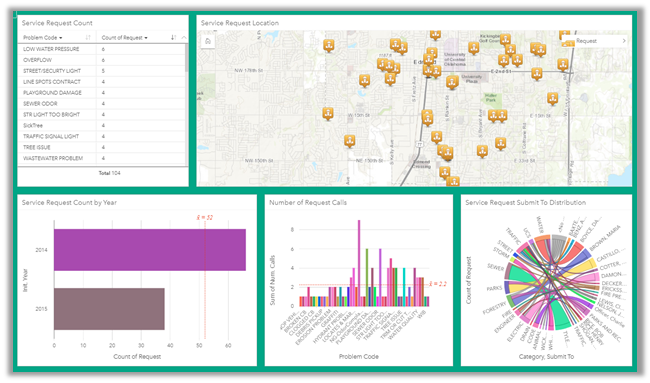Click the Service Request Count panel title
Screen dimensions: 650x383
pos(57,23)
